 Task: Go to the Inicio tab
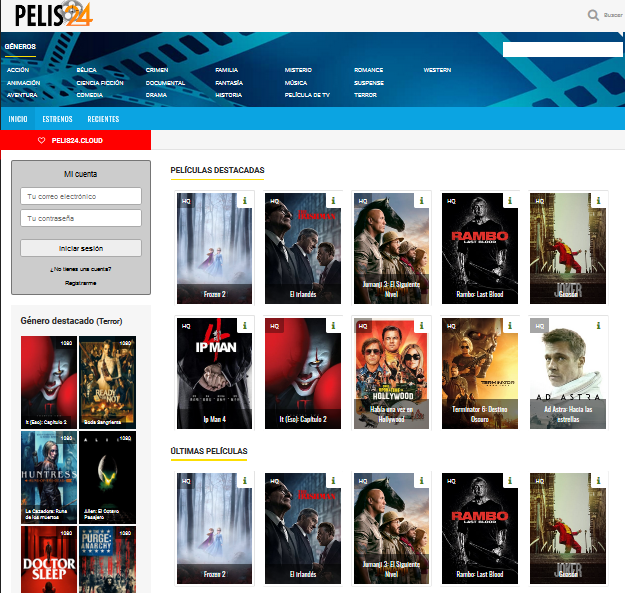coord(18,119)
